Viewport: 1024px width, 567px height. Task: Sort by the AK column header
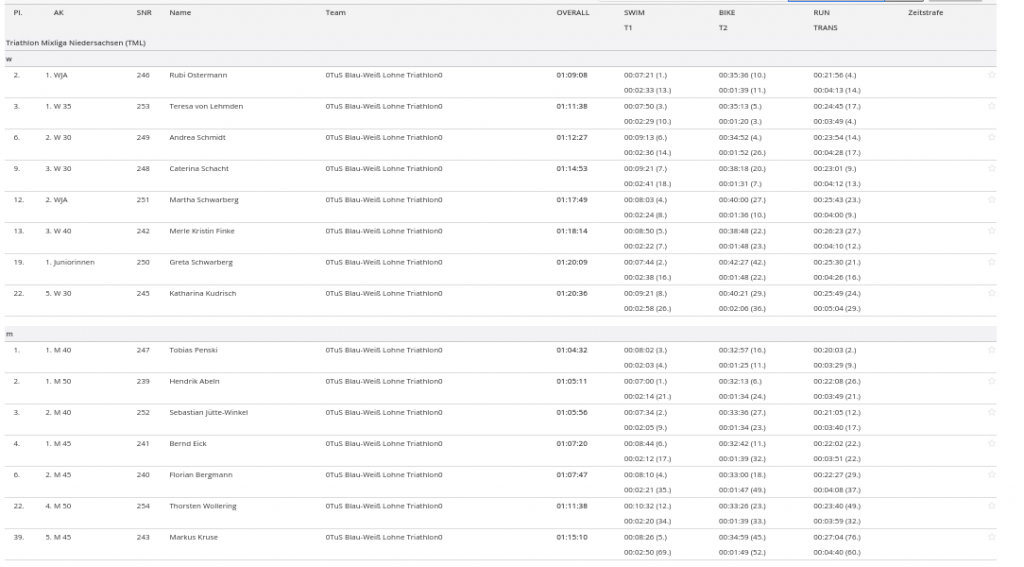click(x=59, y=12)
